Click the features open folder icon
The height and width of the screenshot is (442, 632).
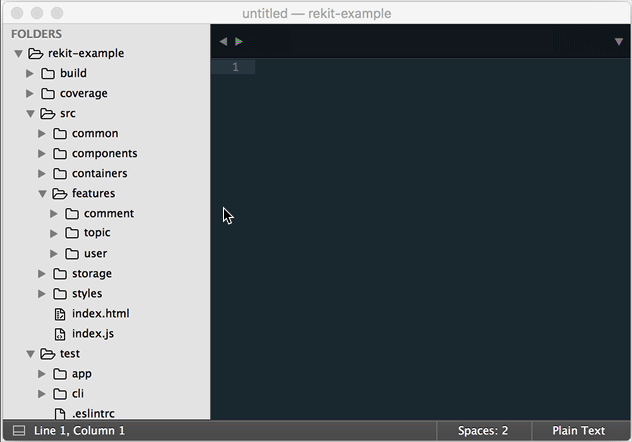(x=60, y=194)
